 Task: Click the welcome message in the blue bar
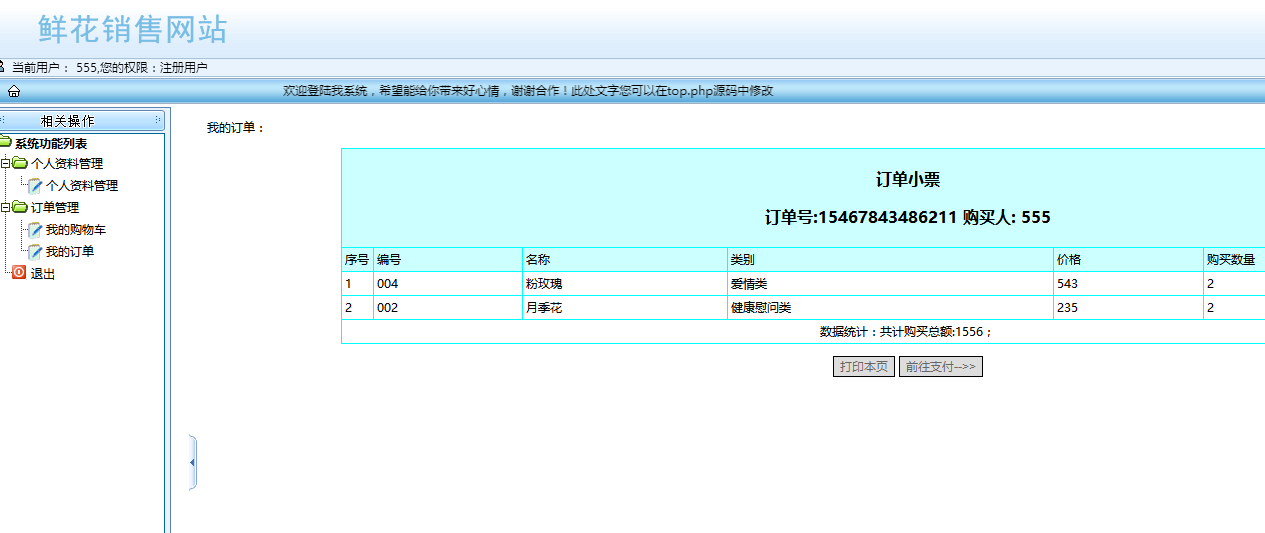pyautogui.click(x=528, y=91)
